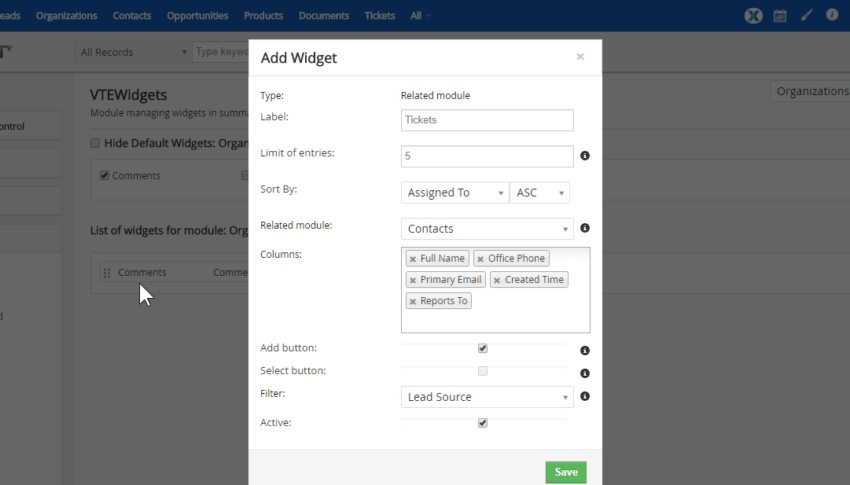Toggle Hide Default Widgets checkbox
The width and height of the screenshot is (850, 485).
[x=95, y=143]
